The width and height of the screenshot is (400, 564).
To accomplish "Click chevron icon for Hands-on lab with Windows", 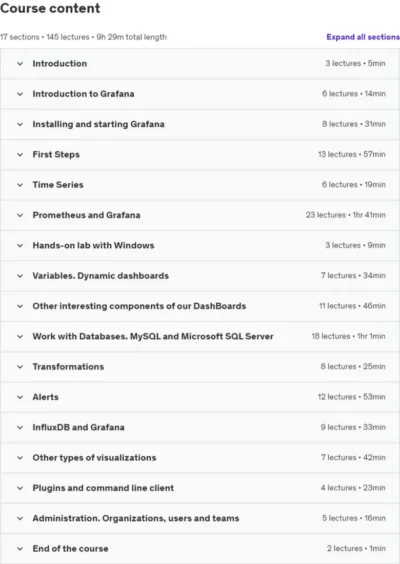I will 20,246.
